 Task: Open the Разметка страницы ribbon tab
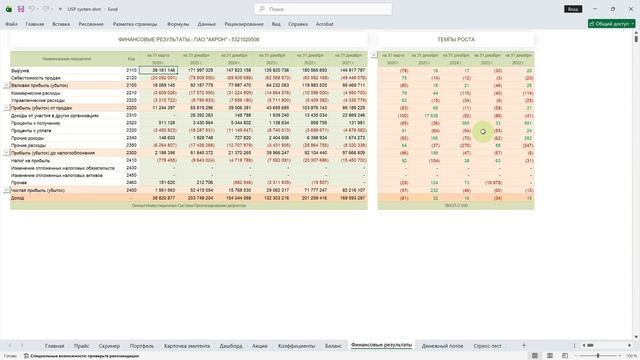tap(135, 24)
